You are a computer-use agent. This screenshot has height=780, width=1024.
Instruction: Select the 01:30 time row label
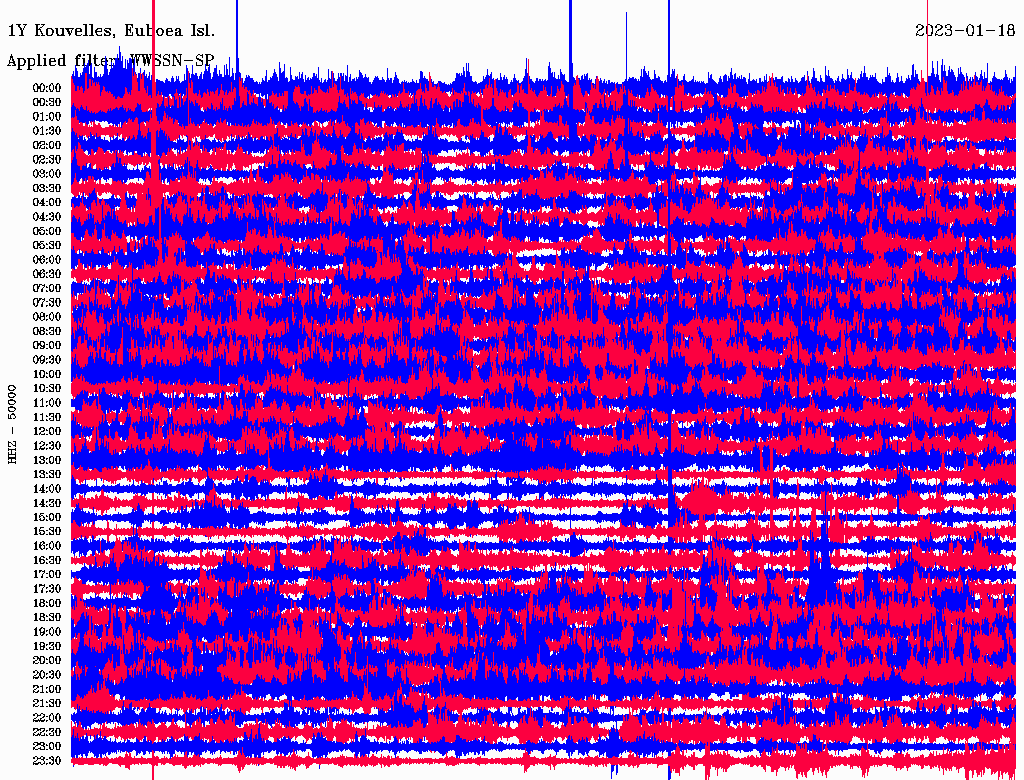pos(47,131)
